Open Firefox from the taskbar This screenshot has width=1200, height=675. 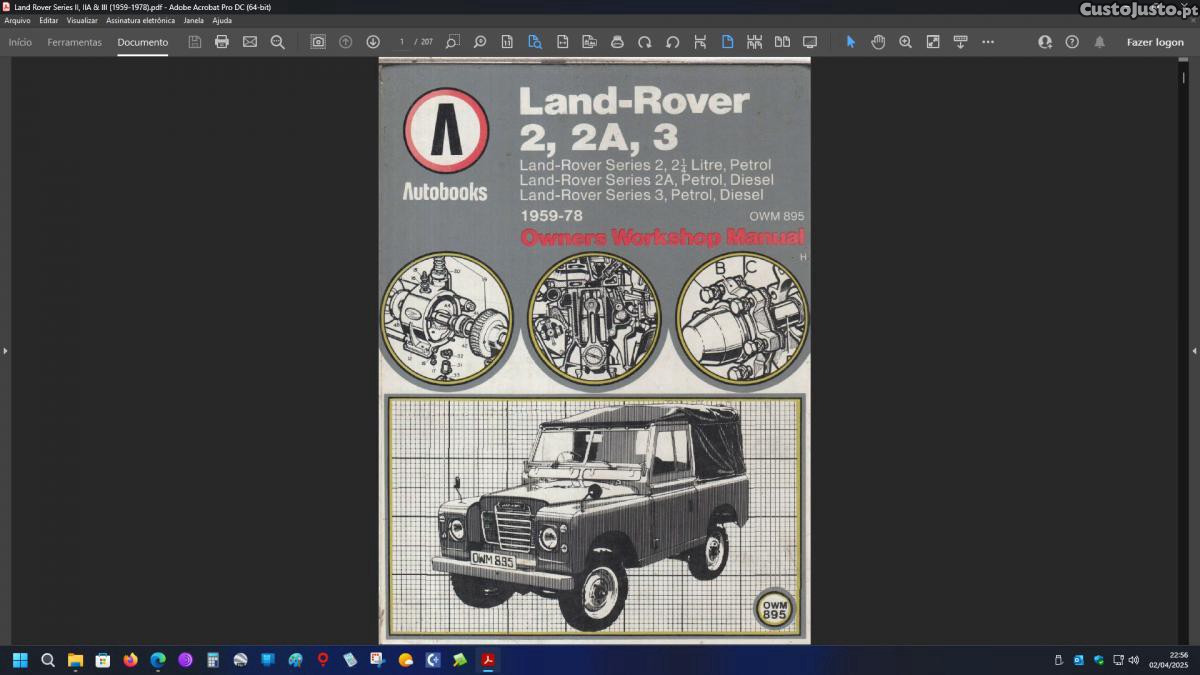pos(130,660)
